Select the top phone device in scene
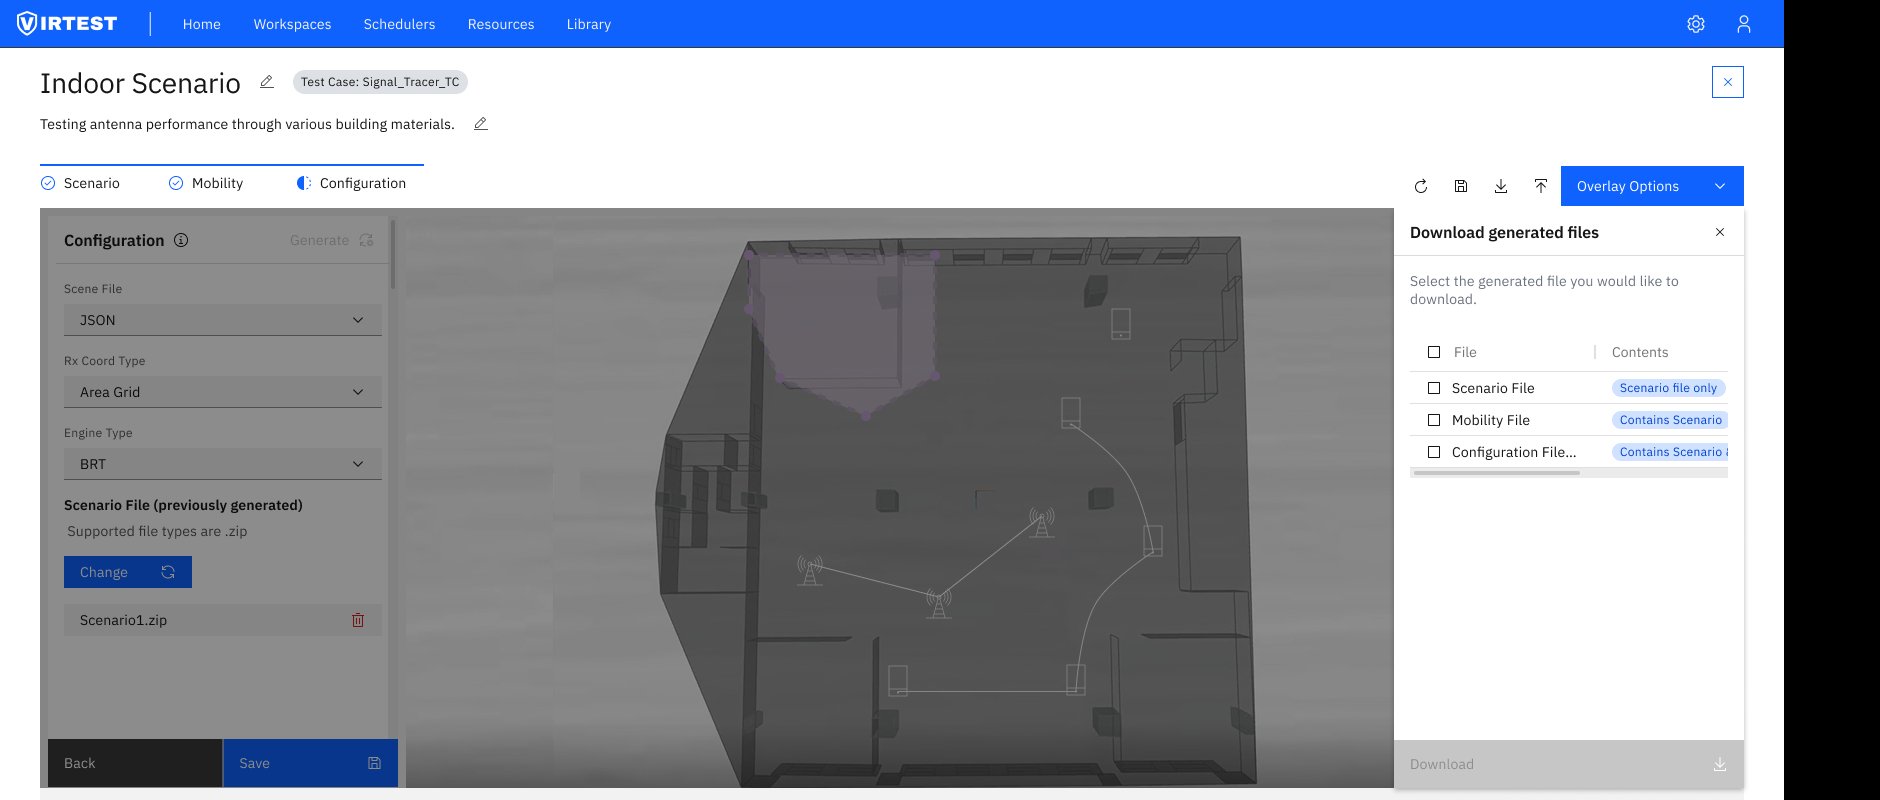Image resolution: width=1880 pixels, height=800 pixels. pyautogui.click(x=1121, y=323)
